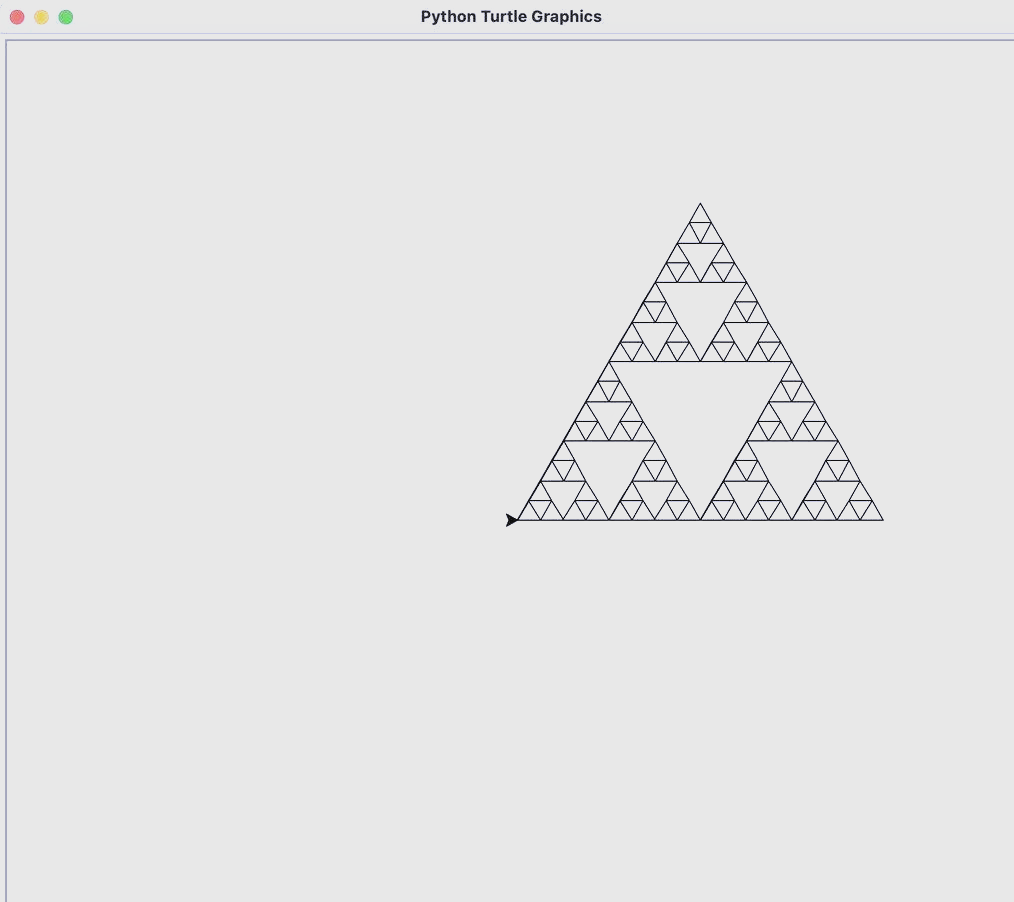Click the red close window button

[x=17, y=17]
